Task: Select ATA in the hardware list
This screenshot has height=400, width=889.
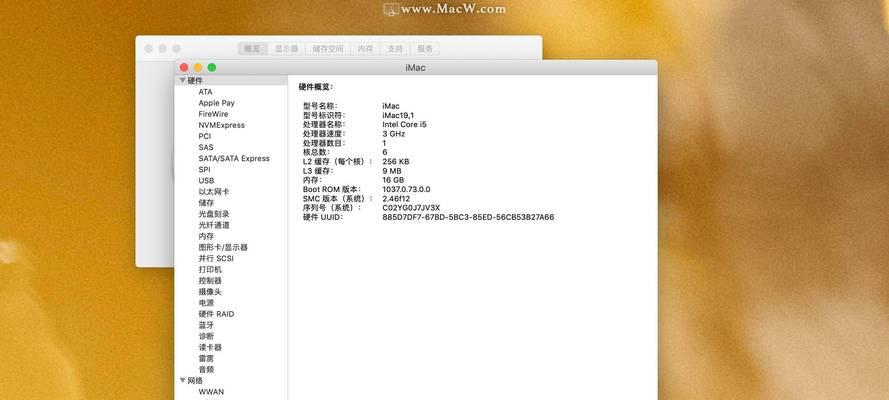Action: (205, 92)
